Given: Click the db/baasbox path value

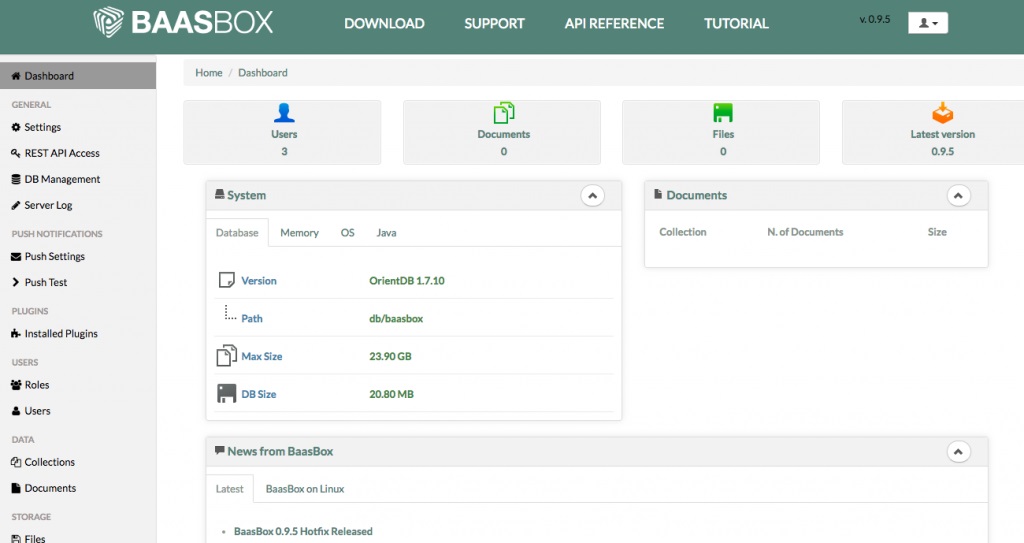Looking at the screenshot, I should click(396, 318).
